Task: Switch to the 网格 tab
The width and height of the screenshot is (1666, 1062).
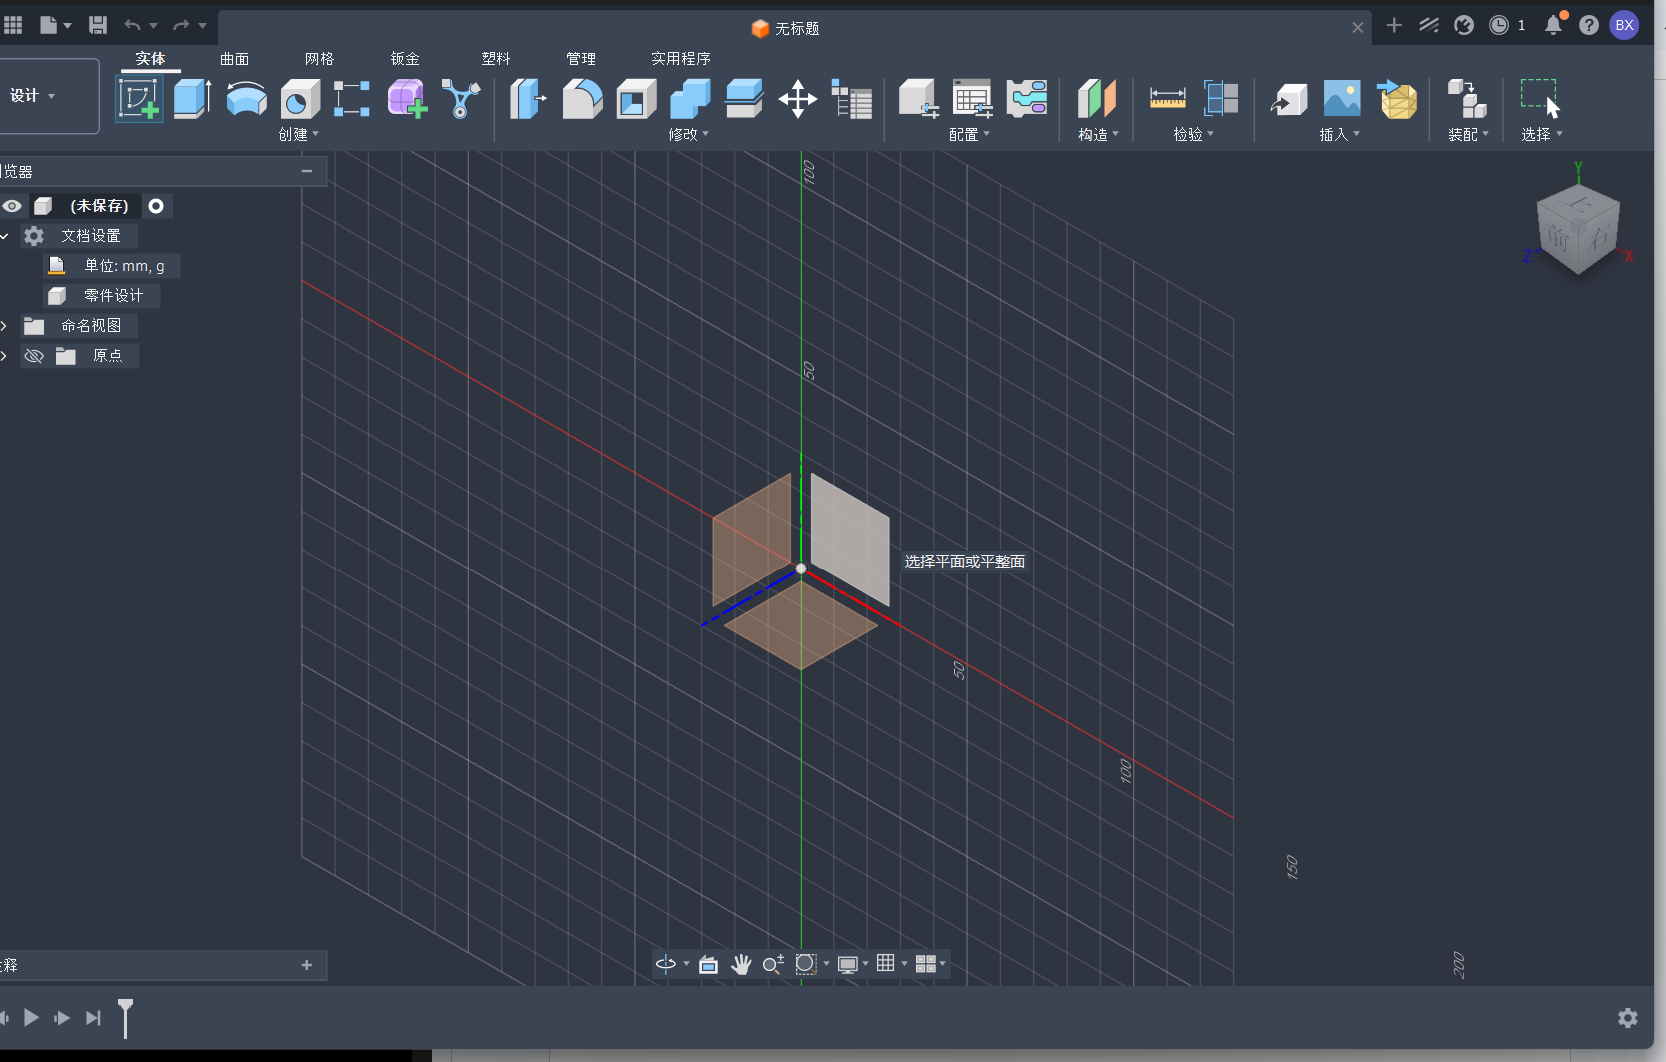Action: (320, 59)
